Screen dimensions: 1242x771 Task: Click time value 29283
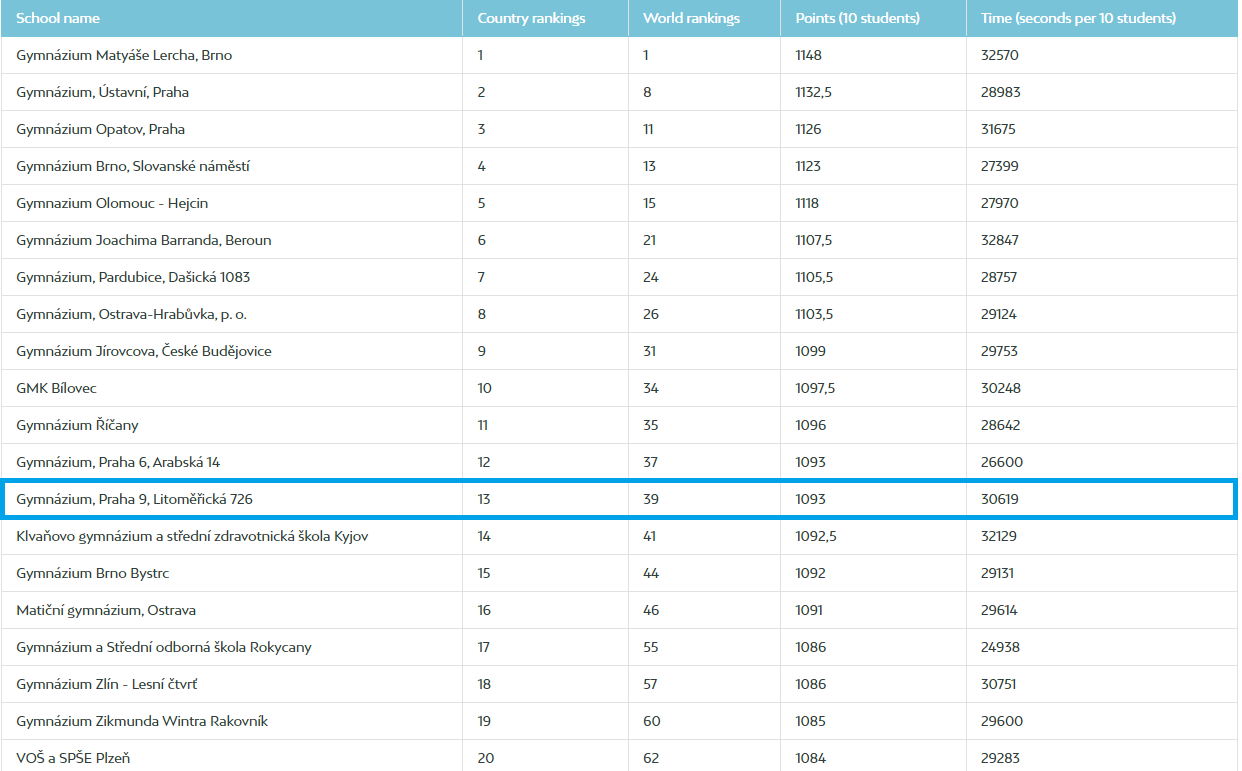pos(1000,758)
